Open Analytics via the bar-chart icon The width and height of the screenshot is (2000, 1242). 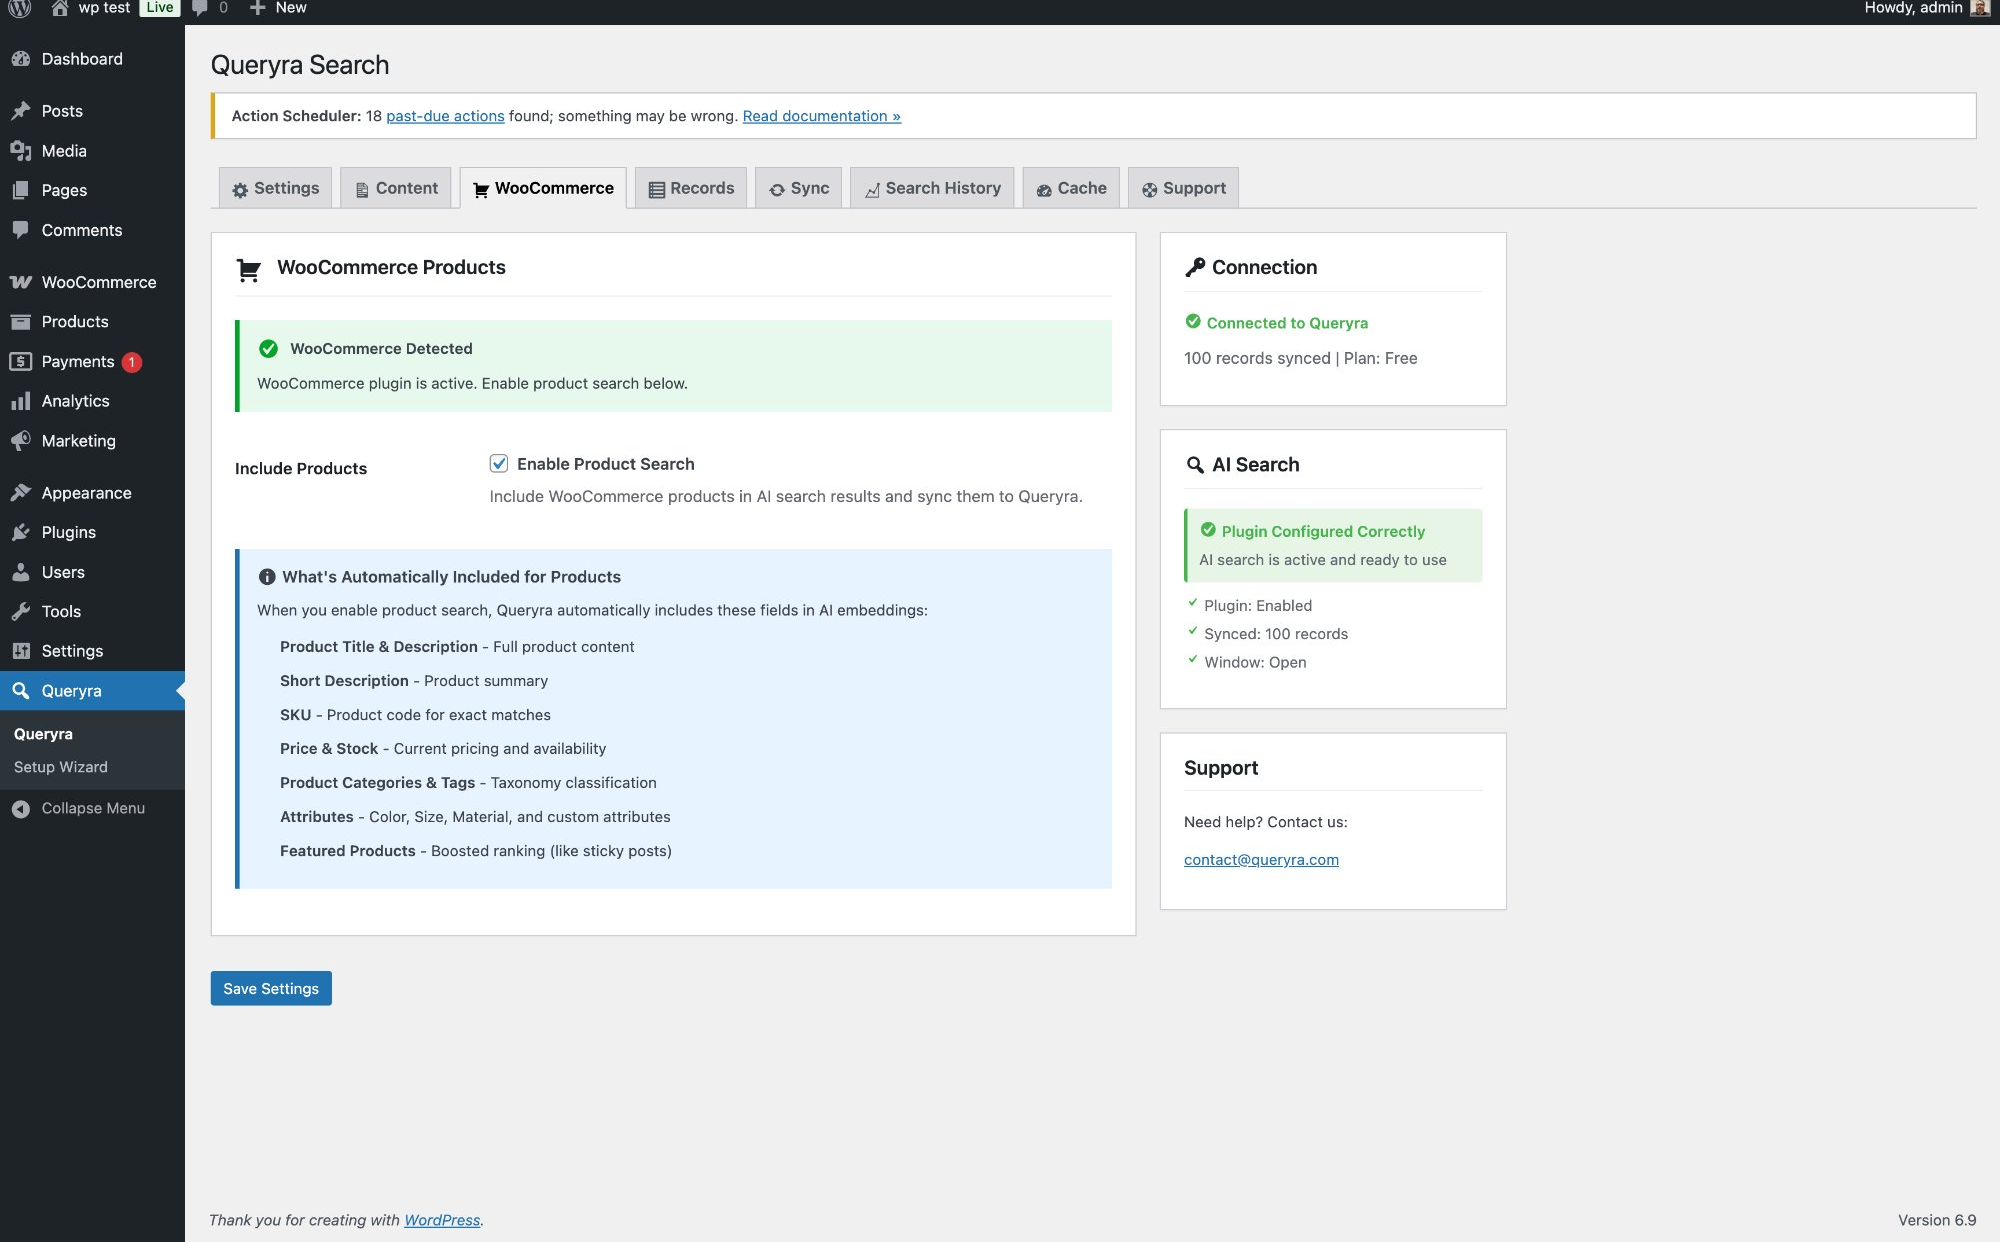click(x=23, y=400)
